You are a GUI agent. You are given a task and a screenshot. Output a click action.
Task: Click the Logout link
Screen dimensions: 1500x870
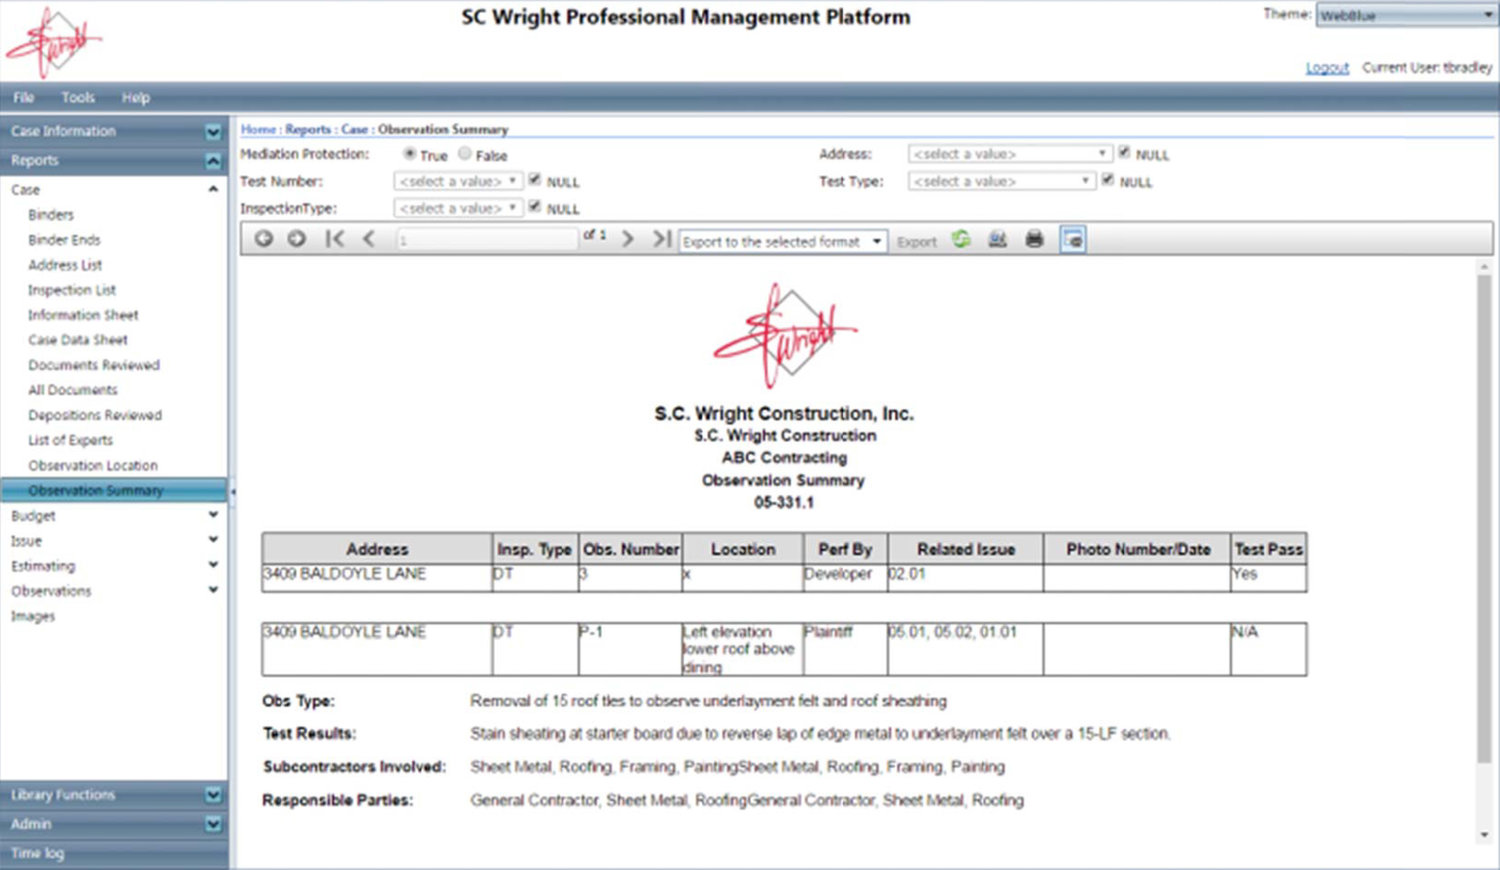(x=1327, y=67)
